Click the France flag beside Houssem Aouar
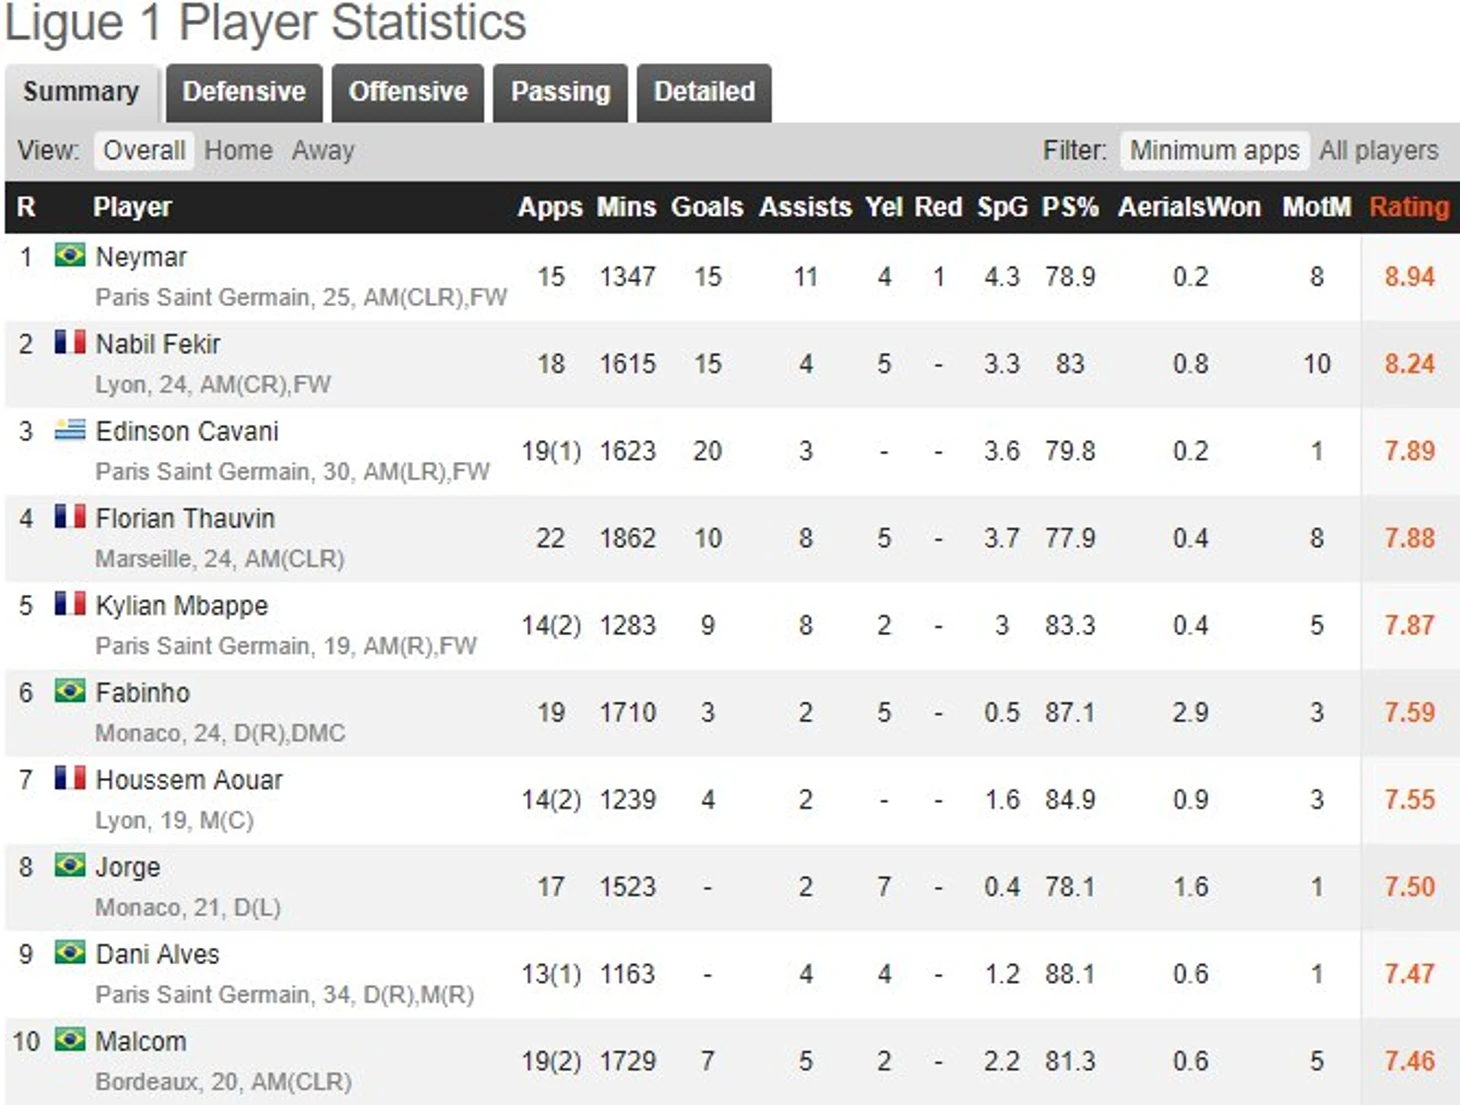1460x1105 pixels. pos(70,778)
